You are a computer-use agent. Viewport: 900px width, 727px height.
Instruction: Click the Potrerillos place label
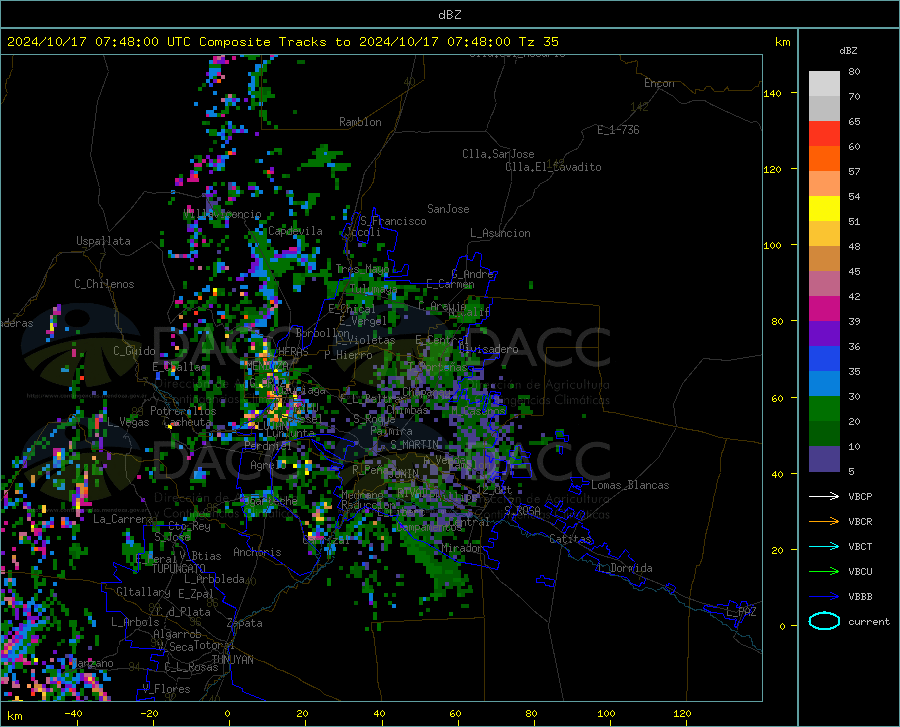tap(183, 411)
